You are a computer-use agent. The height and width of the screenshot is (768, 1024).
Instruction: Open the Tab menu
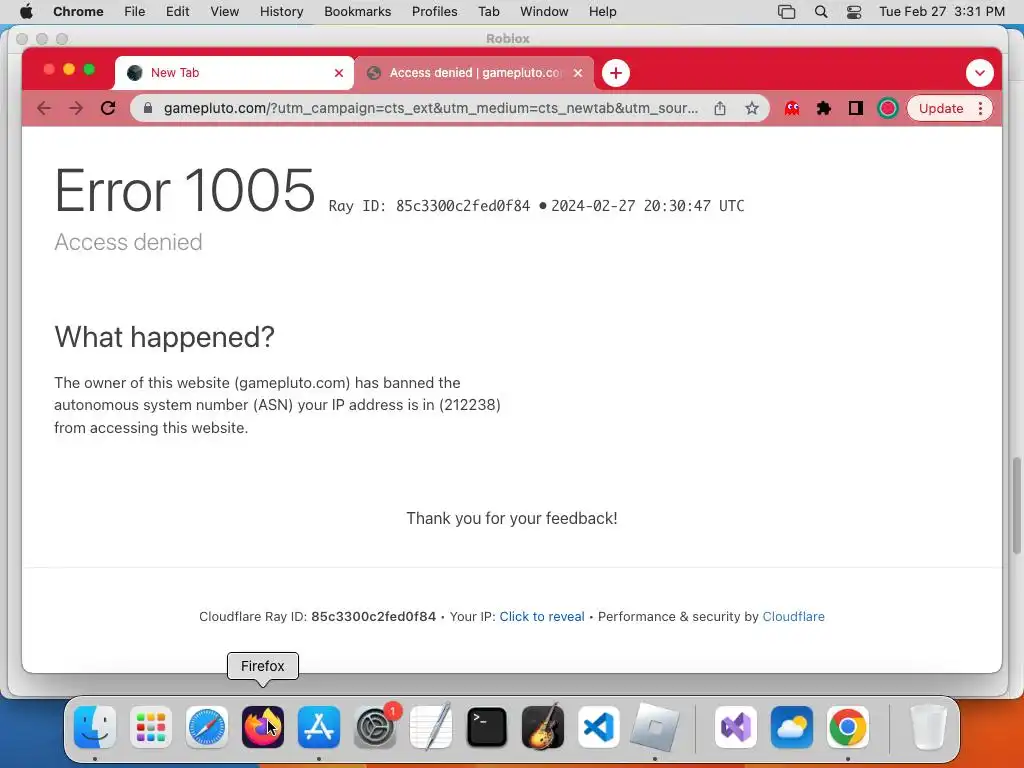tap(488, 12)
